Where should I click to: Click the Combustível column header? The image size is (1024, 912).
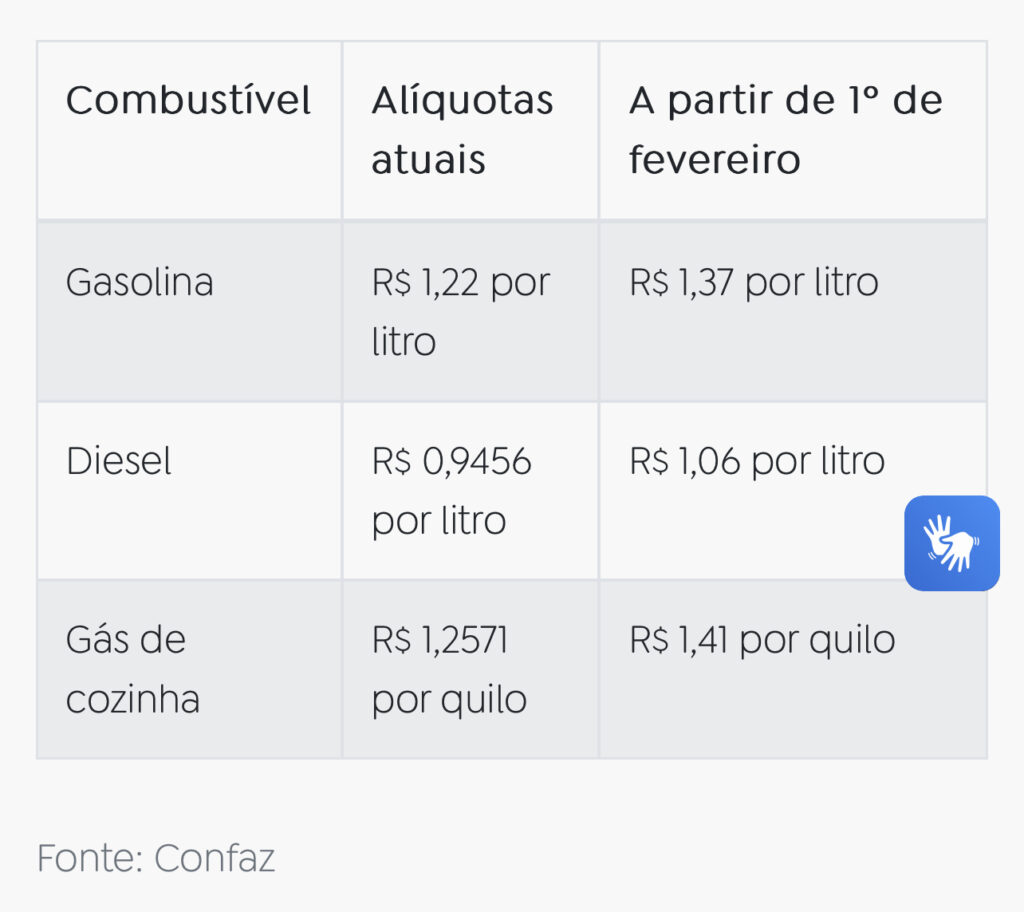[x=188, y=101]
